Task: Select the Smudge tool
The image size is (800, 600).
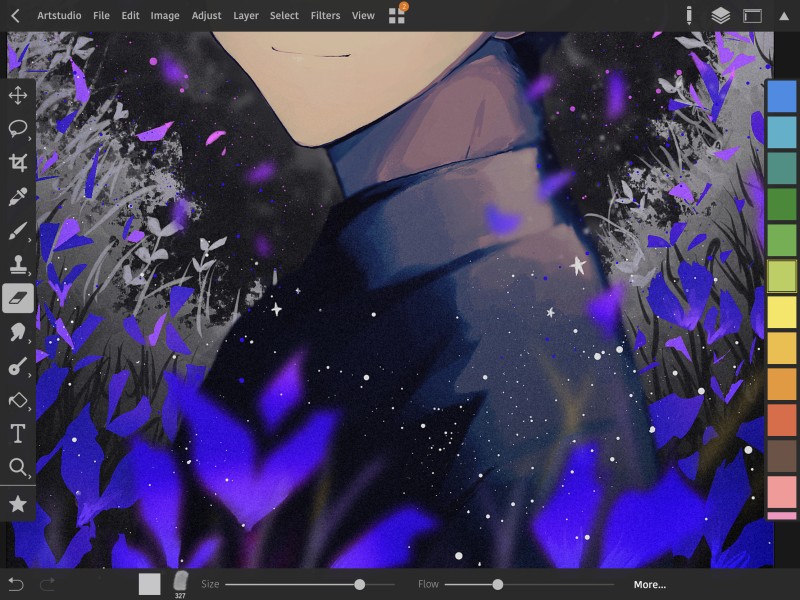Action: click(18, 332)
